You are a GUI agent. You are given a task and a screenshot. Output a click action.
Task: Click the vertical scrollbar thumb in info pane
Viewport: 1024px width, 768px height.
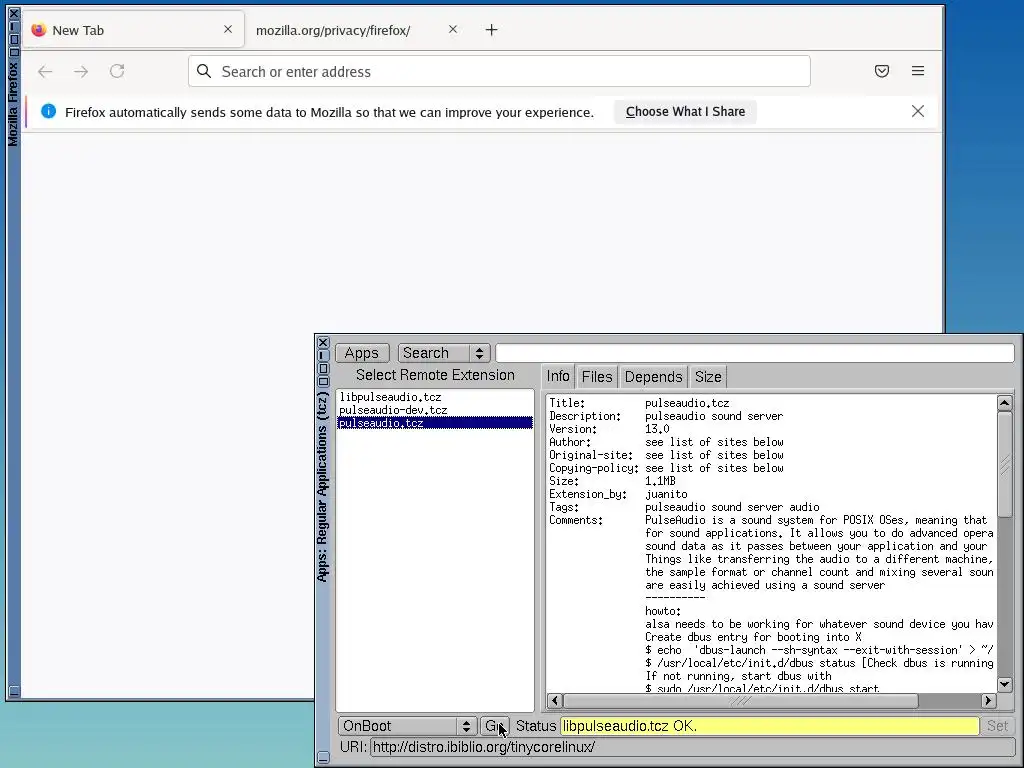tap(1004, 464)
